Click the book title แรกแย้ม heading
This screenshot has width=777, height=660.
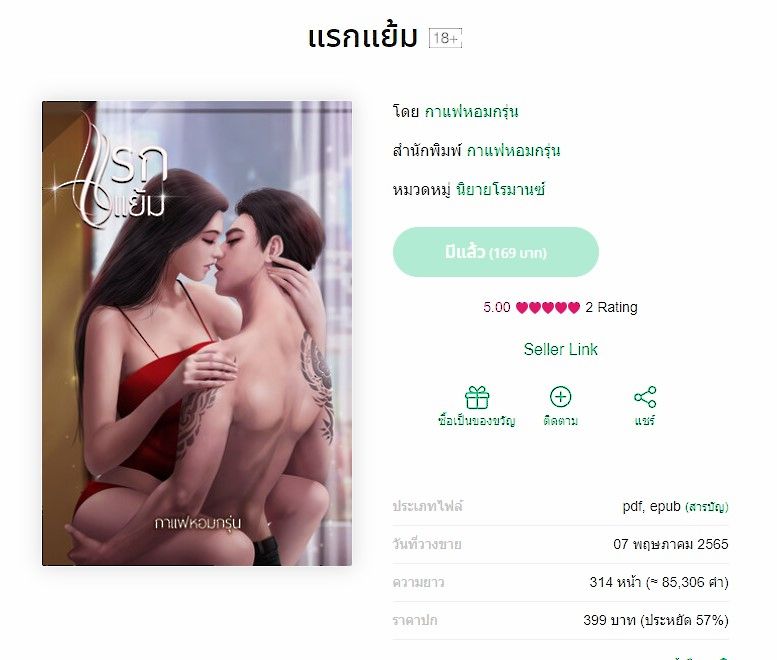363,37
